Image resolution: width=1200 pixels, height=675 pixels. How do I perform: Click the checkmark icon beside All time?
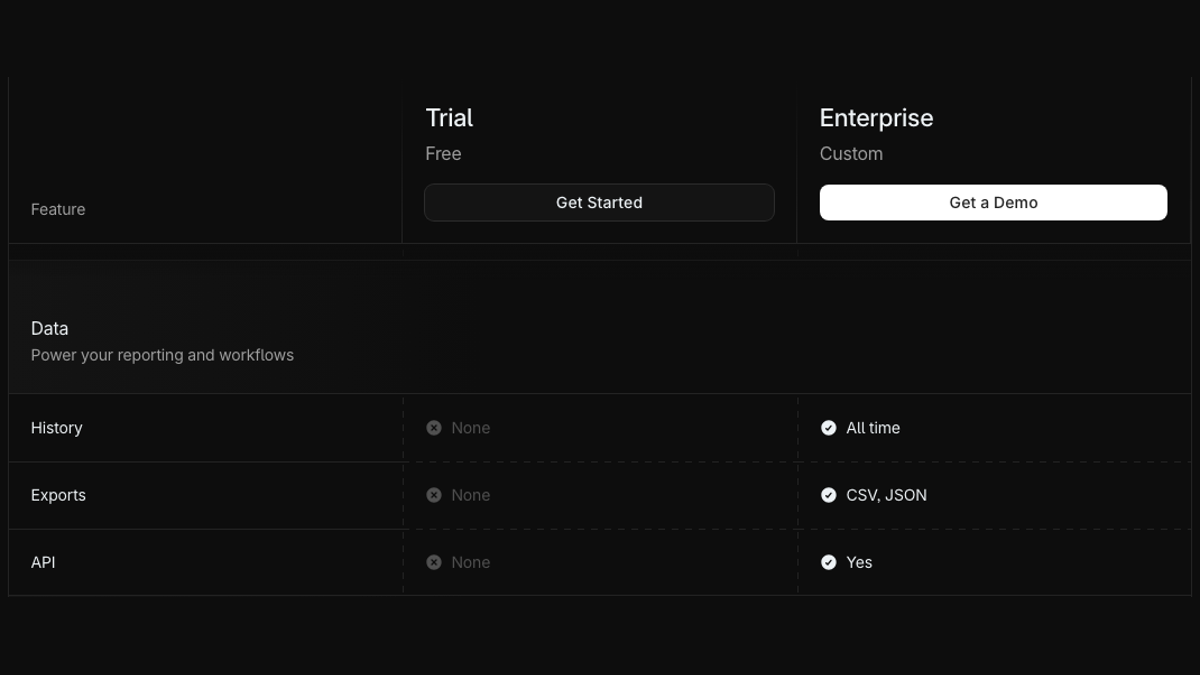click(828, 428)
